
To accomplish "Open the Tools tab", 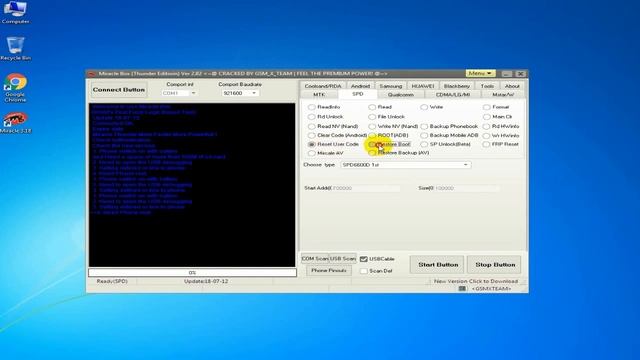I will pyautogui.click(x=487, y=86).
